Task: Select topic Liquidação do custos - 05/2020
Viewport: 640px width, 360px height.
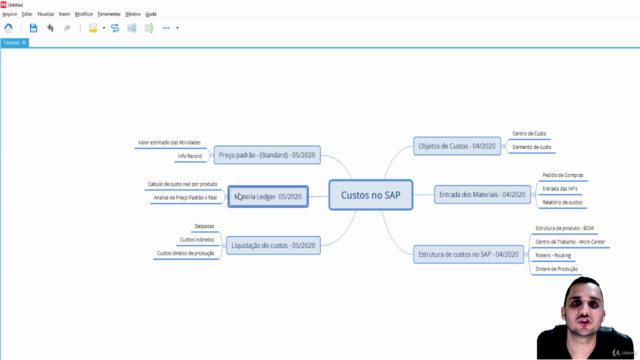Action: tap(273, 245)
